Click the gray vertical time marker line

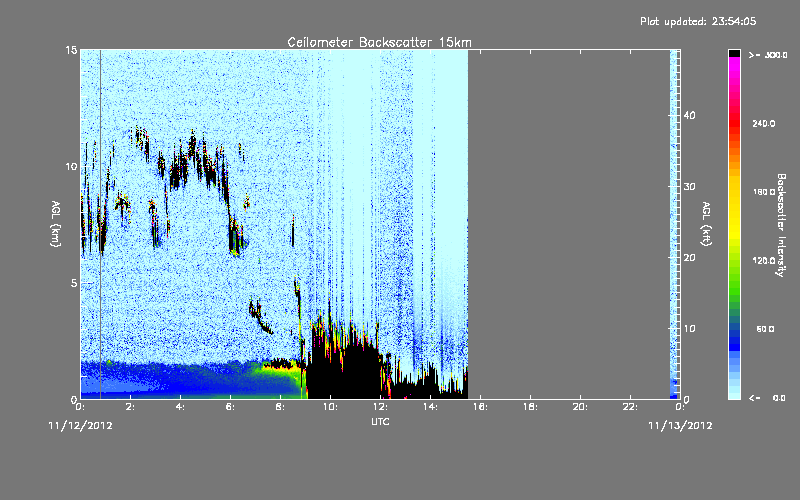coord(101,224)
